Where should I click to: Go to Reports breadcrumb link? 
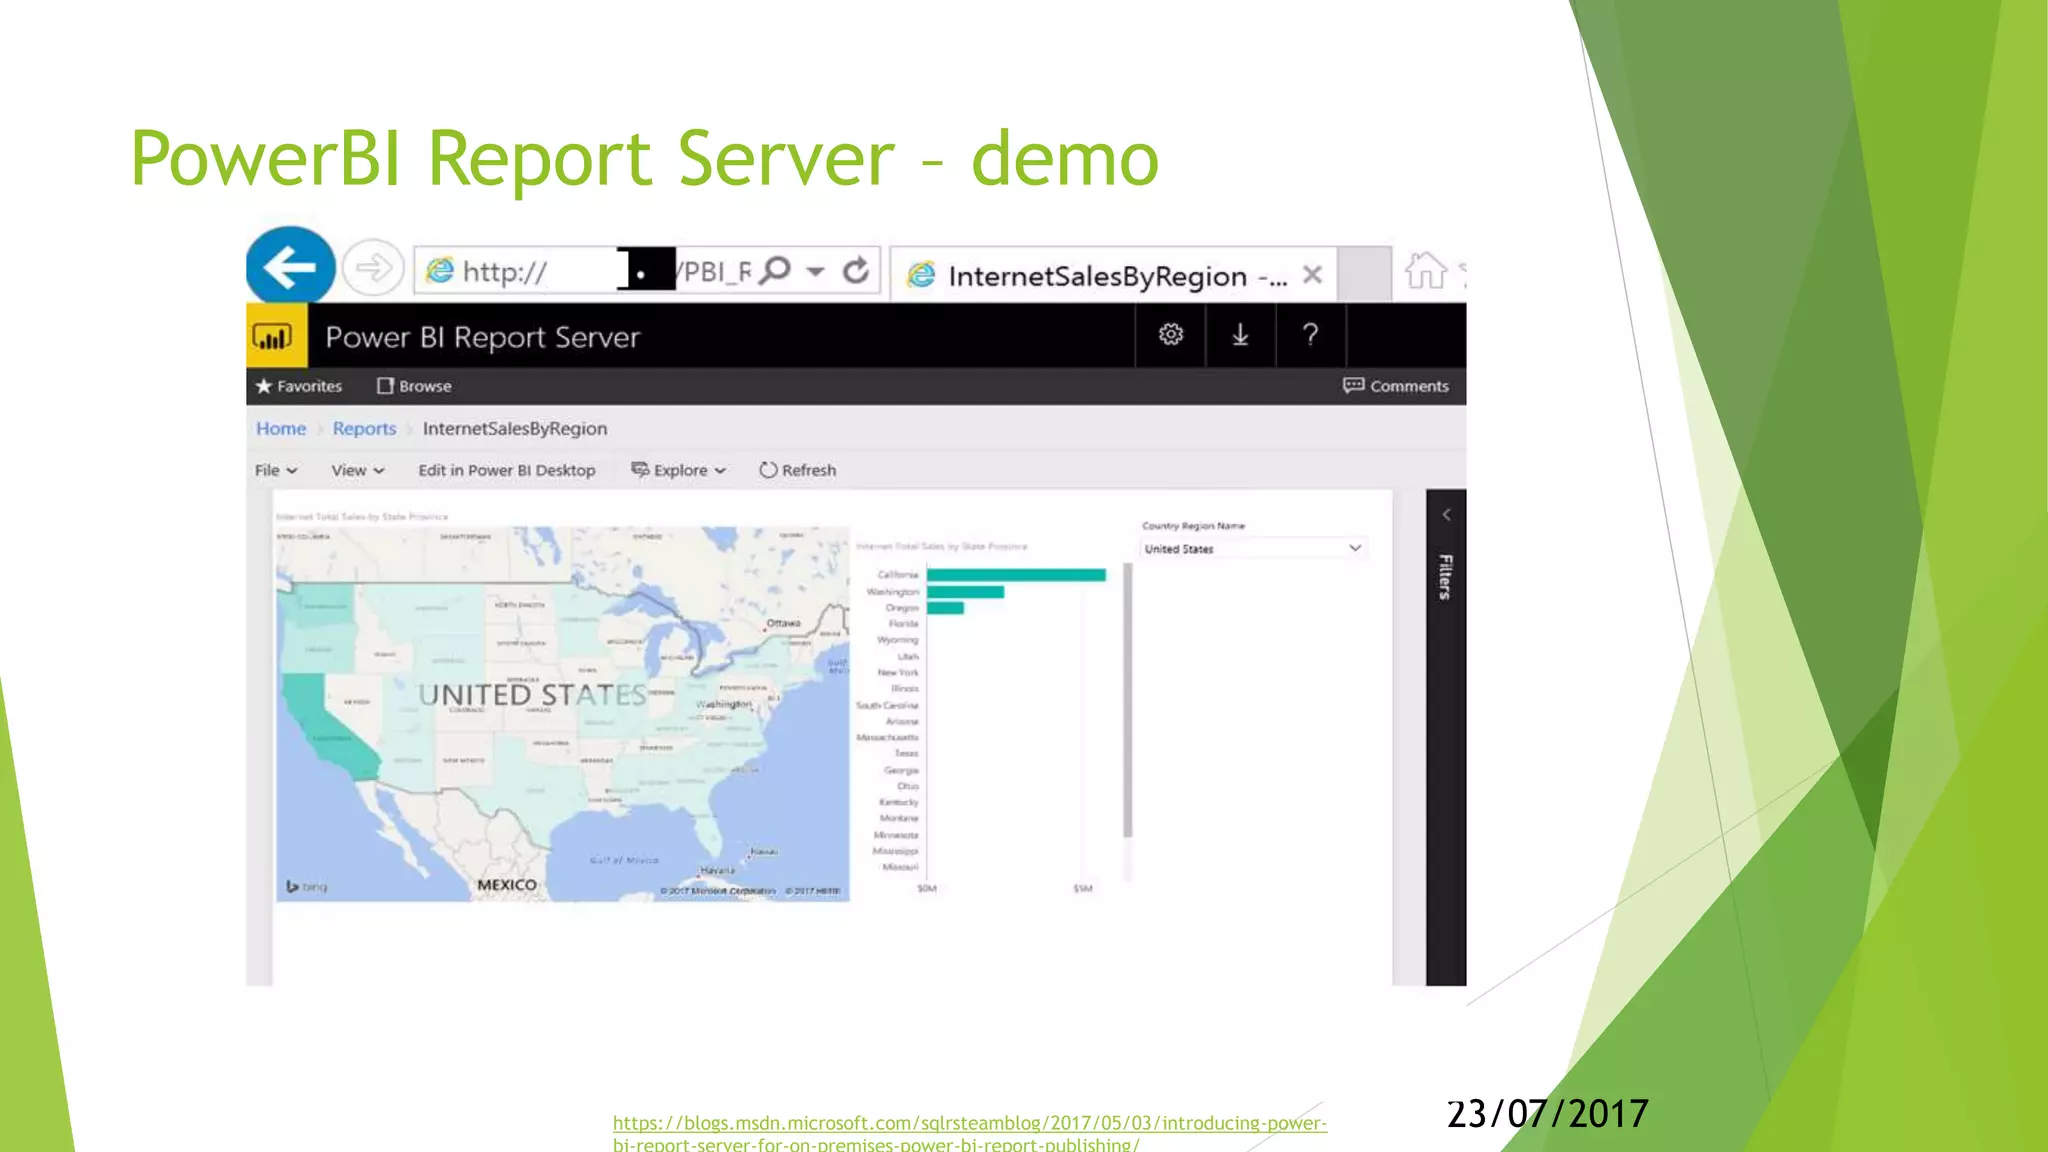pos(364,429)
